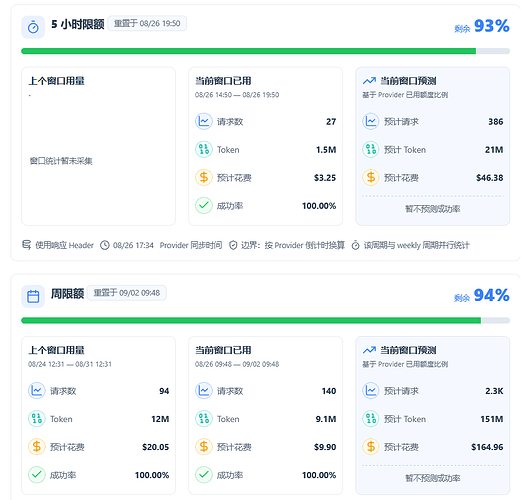Click 窗口统计暂未采集 message
This screenshot has height=500, width=521.
pos(61,161)
